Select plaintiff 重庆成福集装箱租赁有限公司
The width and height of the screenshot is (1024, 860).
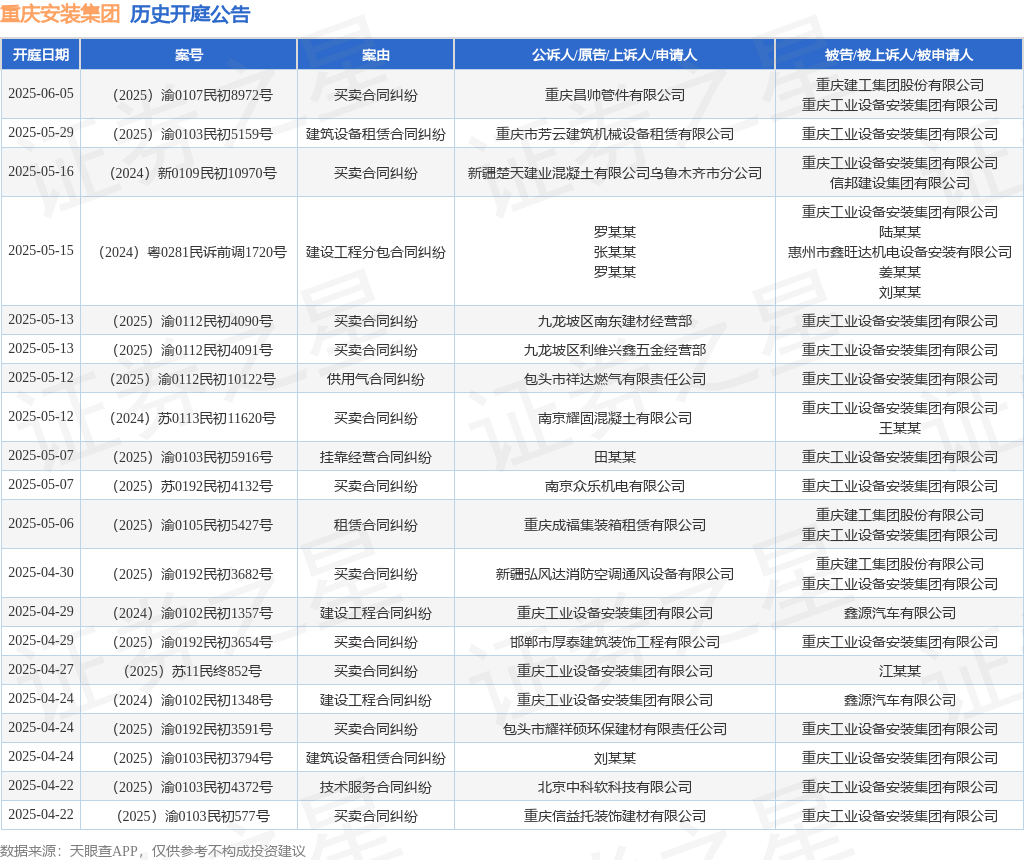pos(615,526)
